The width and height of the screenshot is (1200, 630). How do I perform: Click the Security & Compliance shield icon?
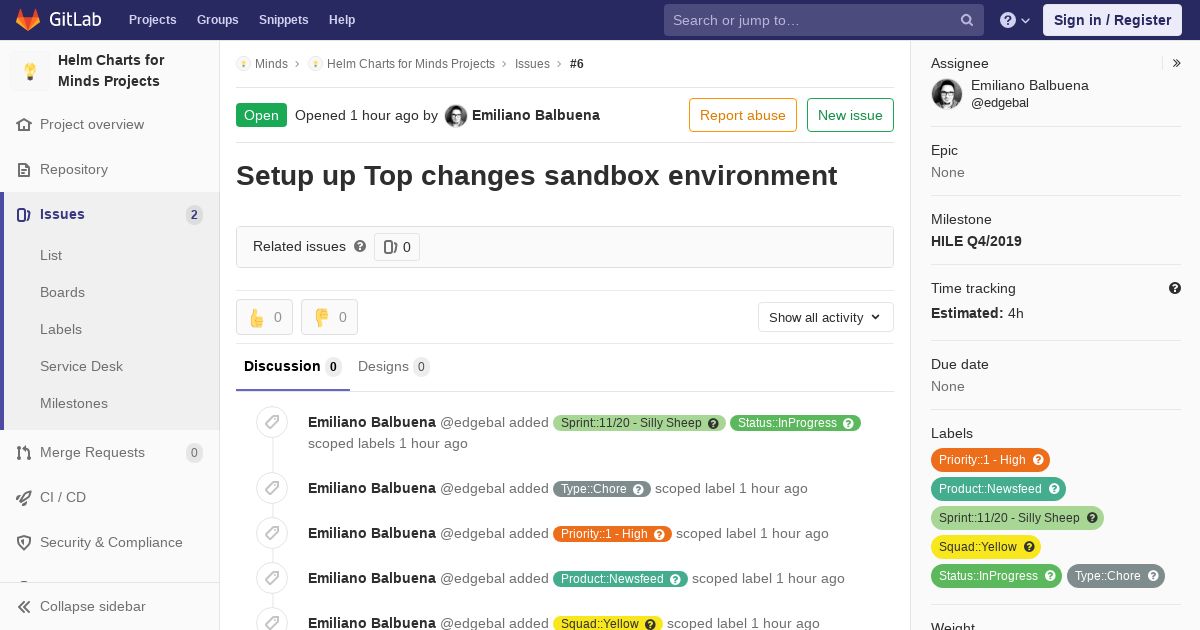coord(24,543)
